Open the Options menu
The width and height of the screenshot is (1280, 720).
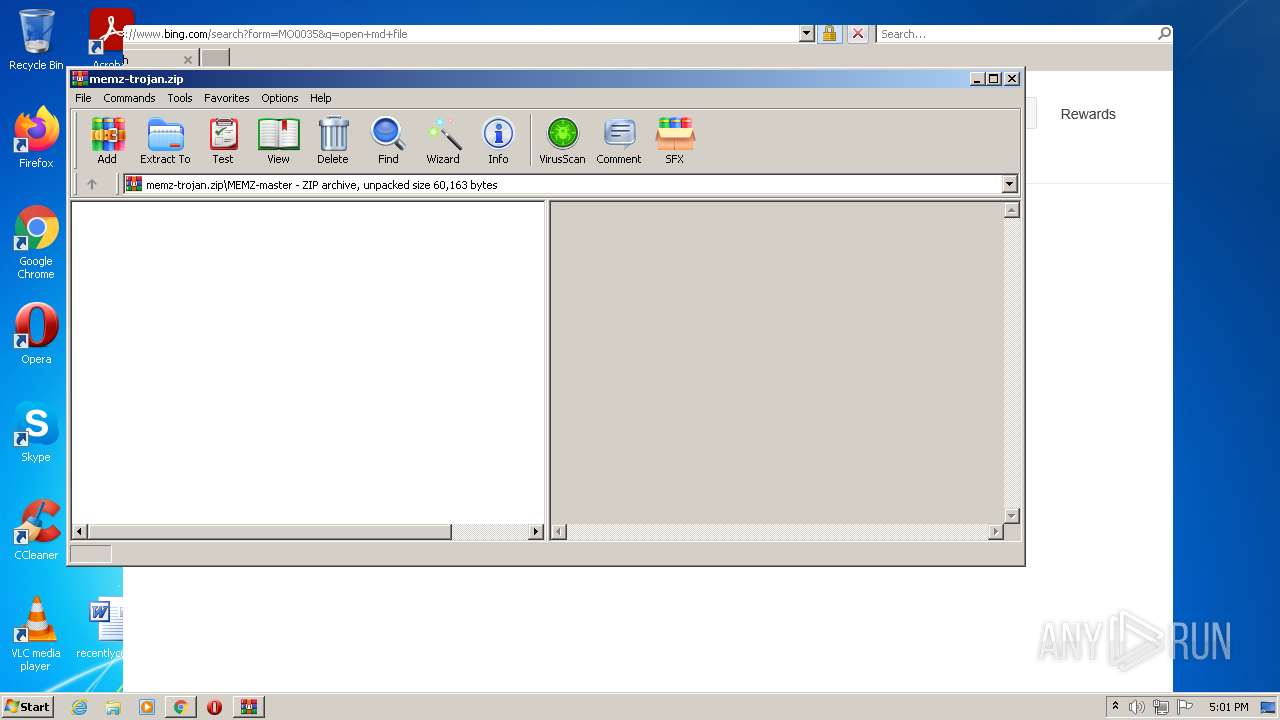(x=280, y=98)
